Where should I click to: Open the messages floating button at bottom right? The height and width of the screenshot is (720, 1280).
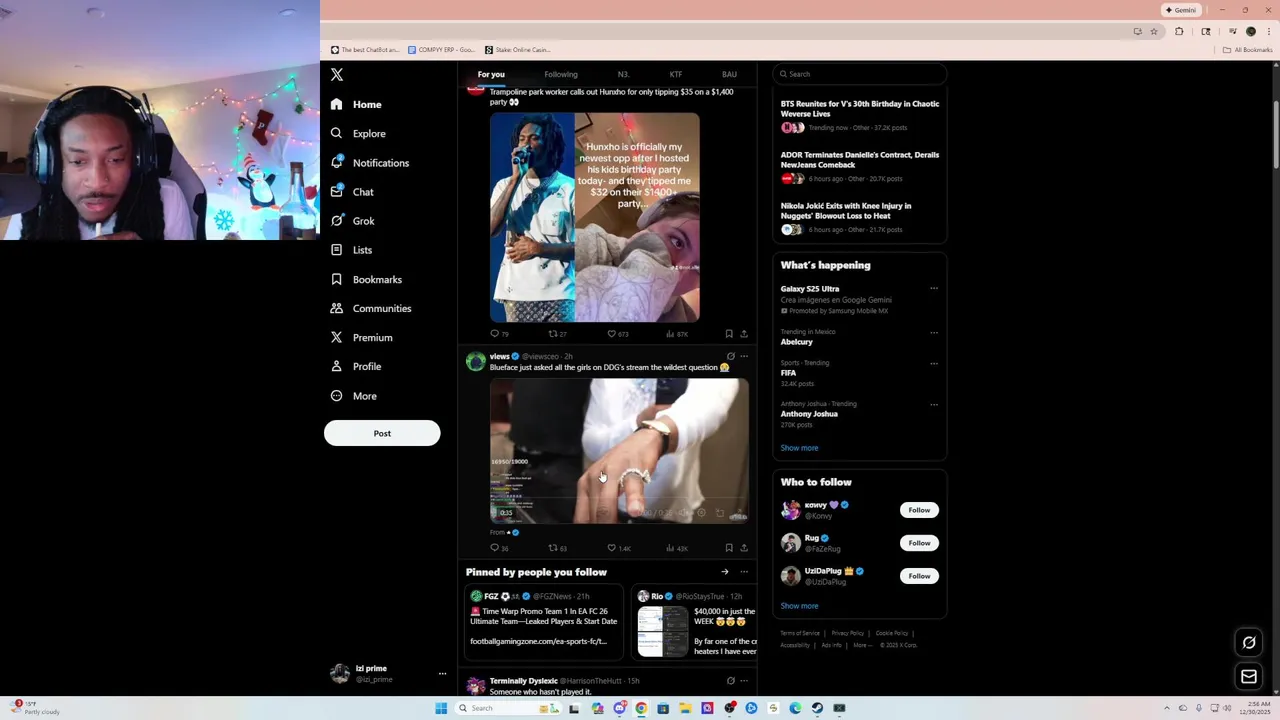[x=1249, y=677]
